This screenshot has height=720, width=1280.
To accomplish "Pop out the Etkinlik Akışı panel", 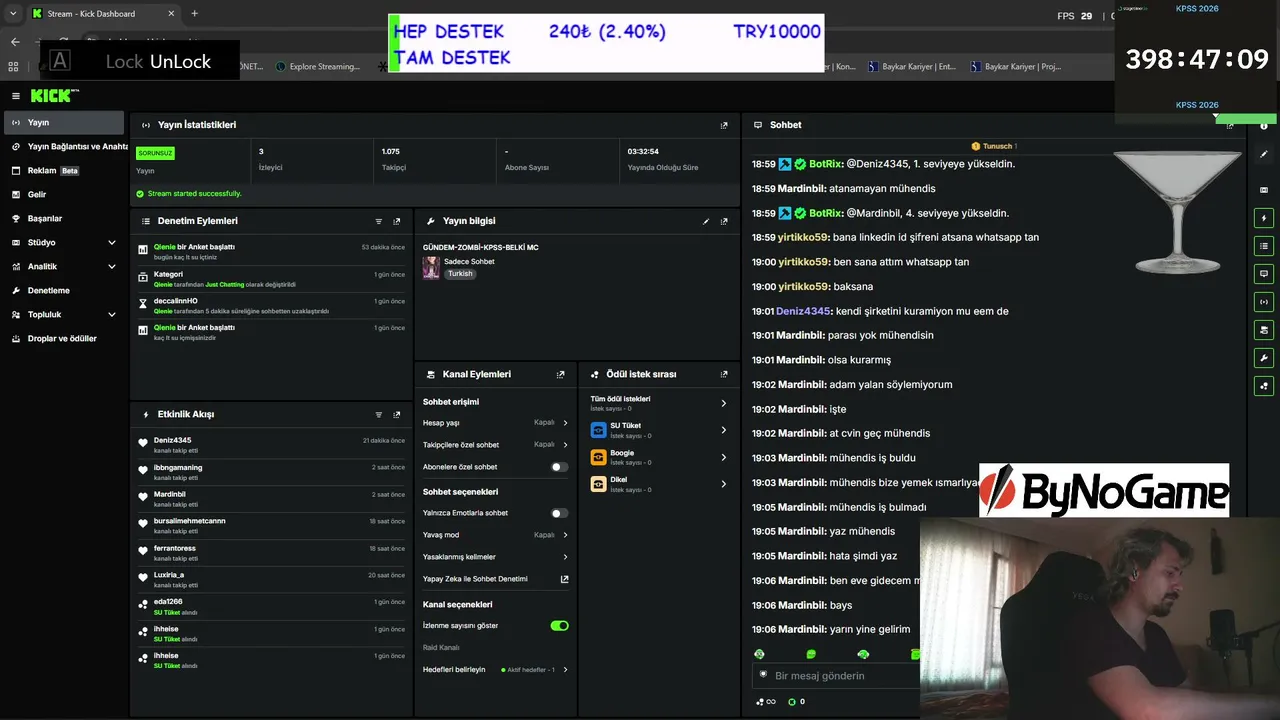I will [397, 414].
